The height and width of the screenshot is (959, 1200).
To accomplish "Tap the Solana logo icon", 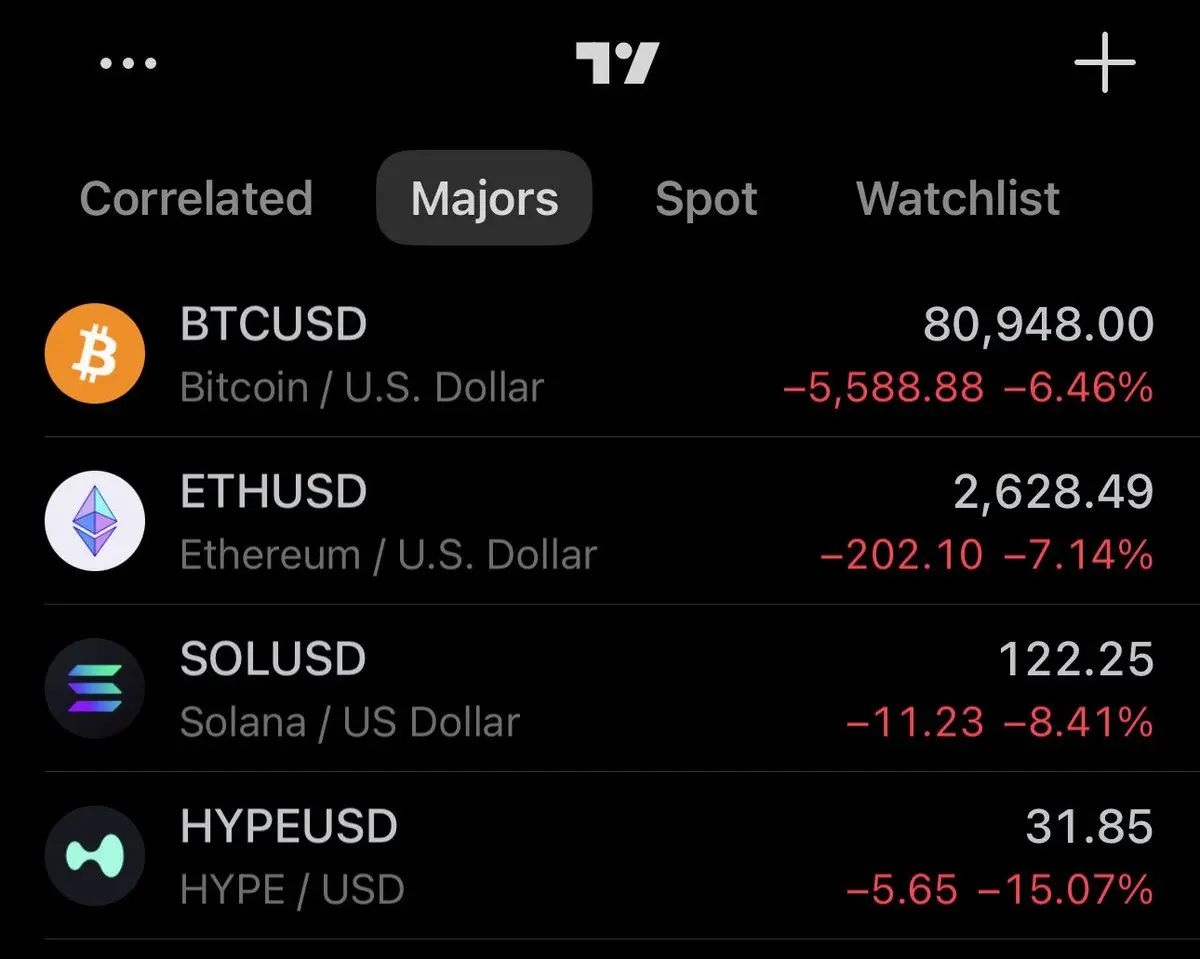I will (x=95, y=688).
